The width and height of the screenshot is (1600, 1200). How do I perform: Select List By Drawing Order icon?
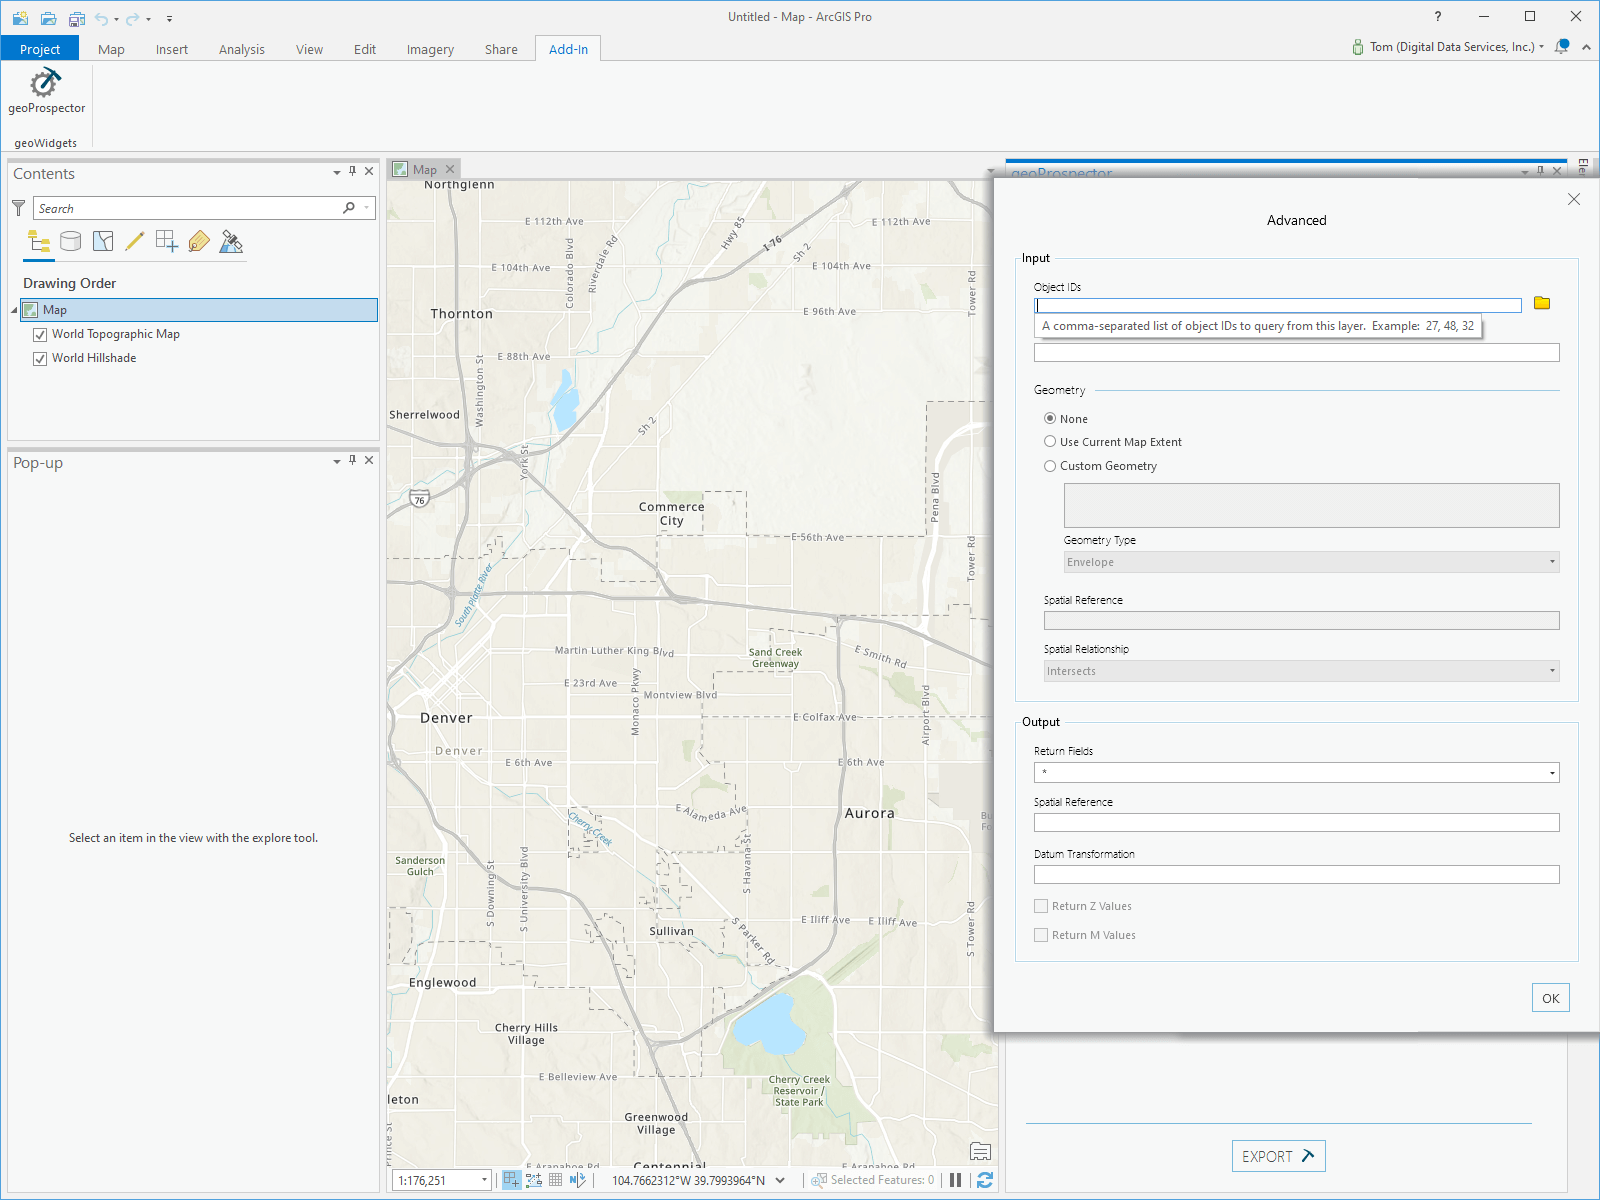point(39,241)
